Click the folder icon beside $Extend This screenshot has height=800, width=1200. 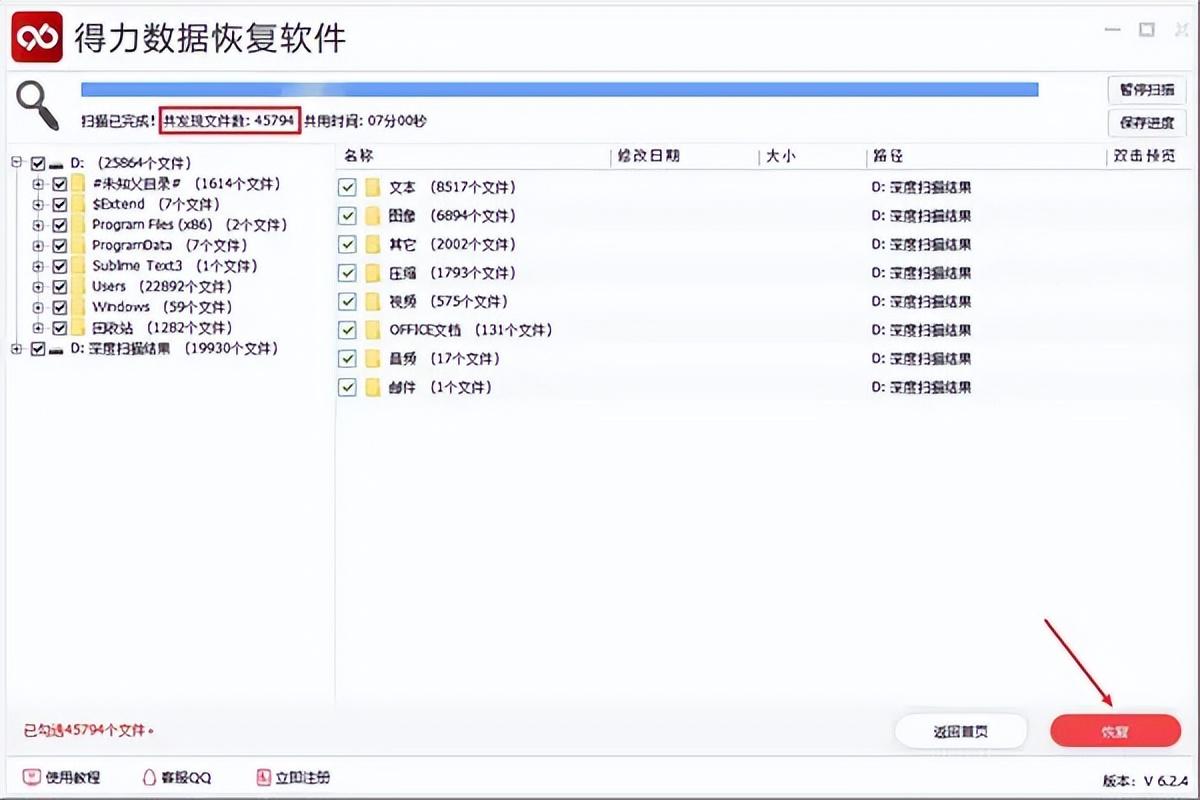pyautogui.click(x=78, y=204)
